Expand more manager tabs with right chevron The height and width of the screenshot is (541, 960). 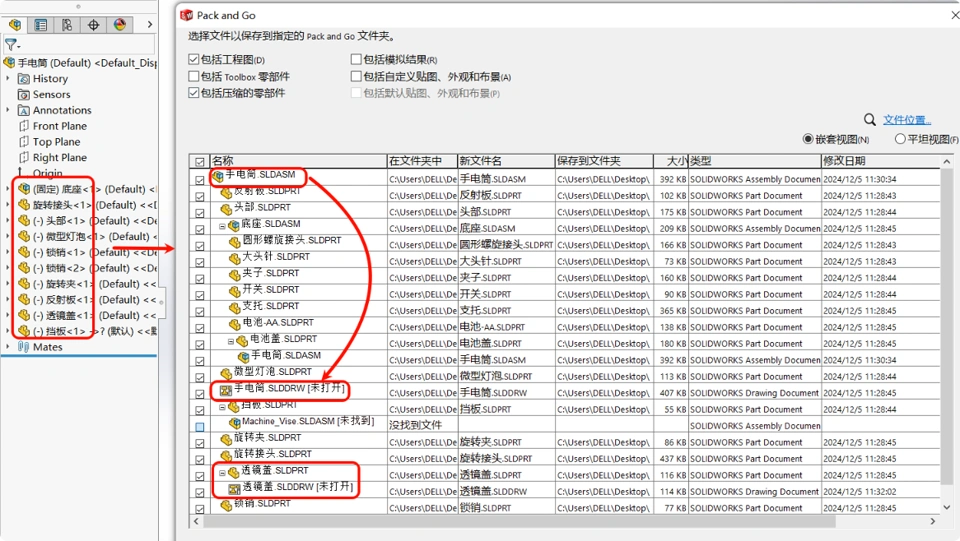(149, 24)
